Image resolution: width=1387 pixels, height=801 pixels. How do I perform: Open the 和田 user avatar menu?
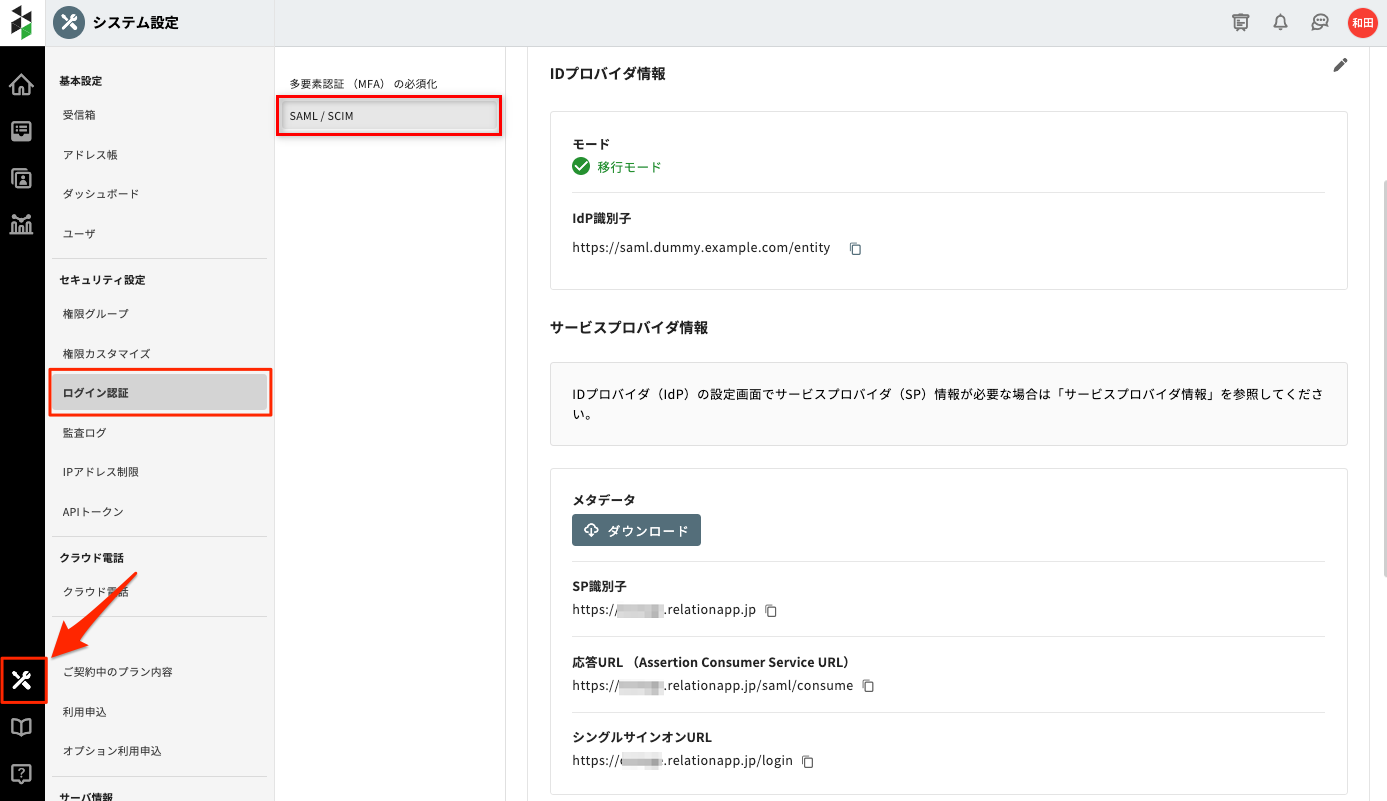pos(1362,22)
